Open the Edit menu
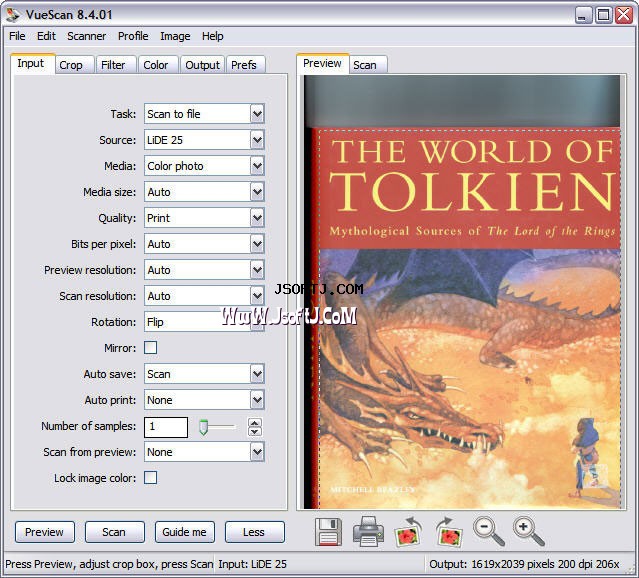 tap(46, 36)
